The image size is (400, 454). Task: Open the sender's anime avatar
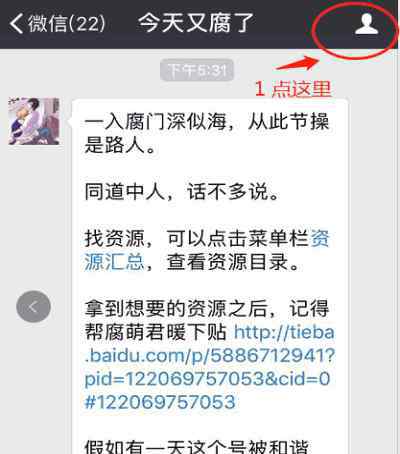tap(34, 121)
